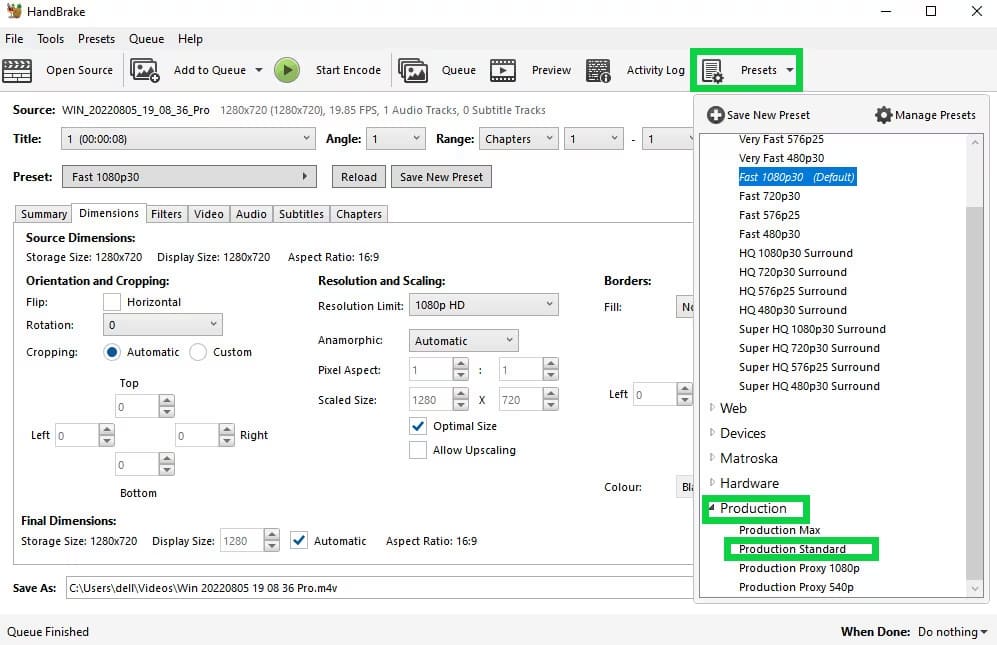The height and width of the screenshot is (645, 997).
Task: Switch to the Chapters tab
Action: [359, 214]
